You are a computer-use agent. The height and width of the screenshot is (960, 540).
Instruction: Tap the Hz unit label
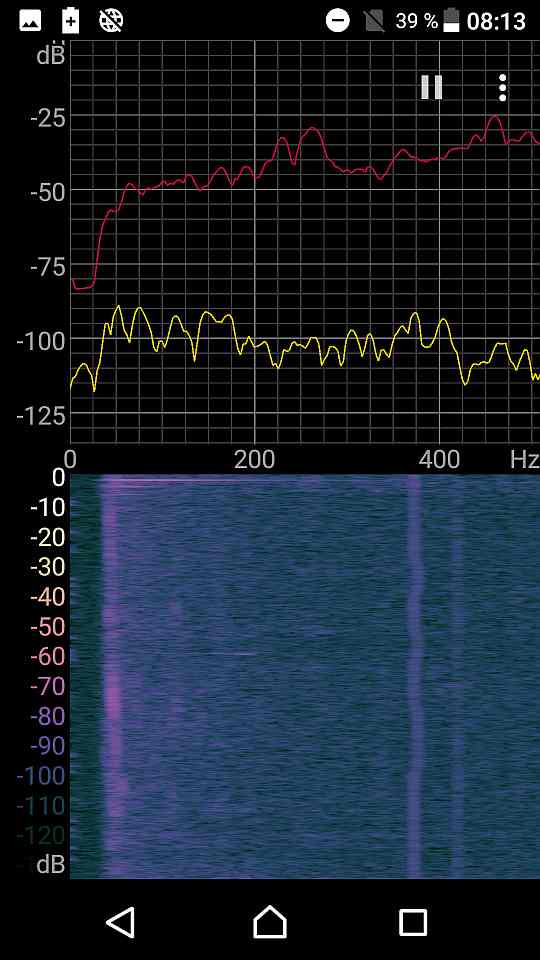(x=525, y=459)
